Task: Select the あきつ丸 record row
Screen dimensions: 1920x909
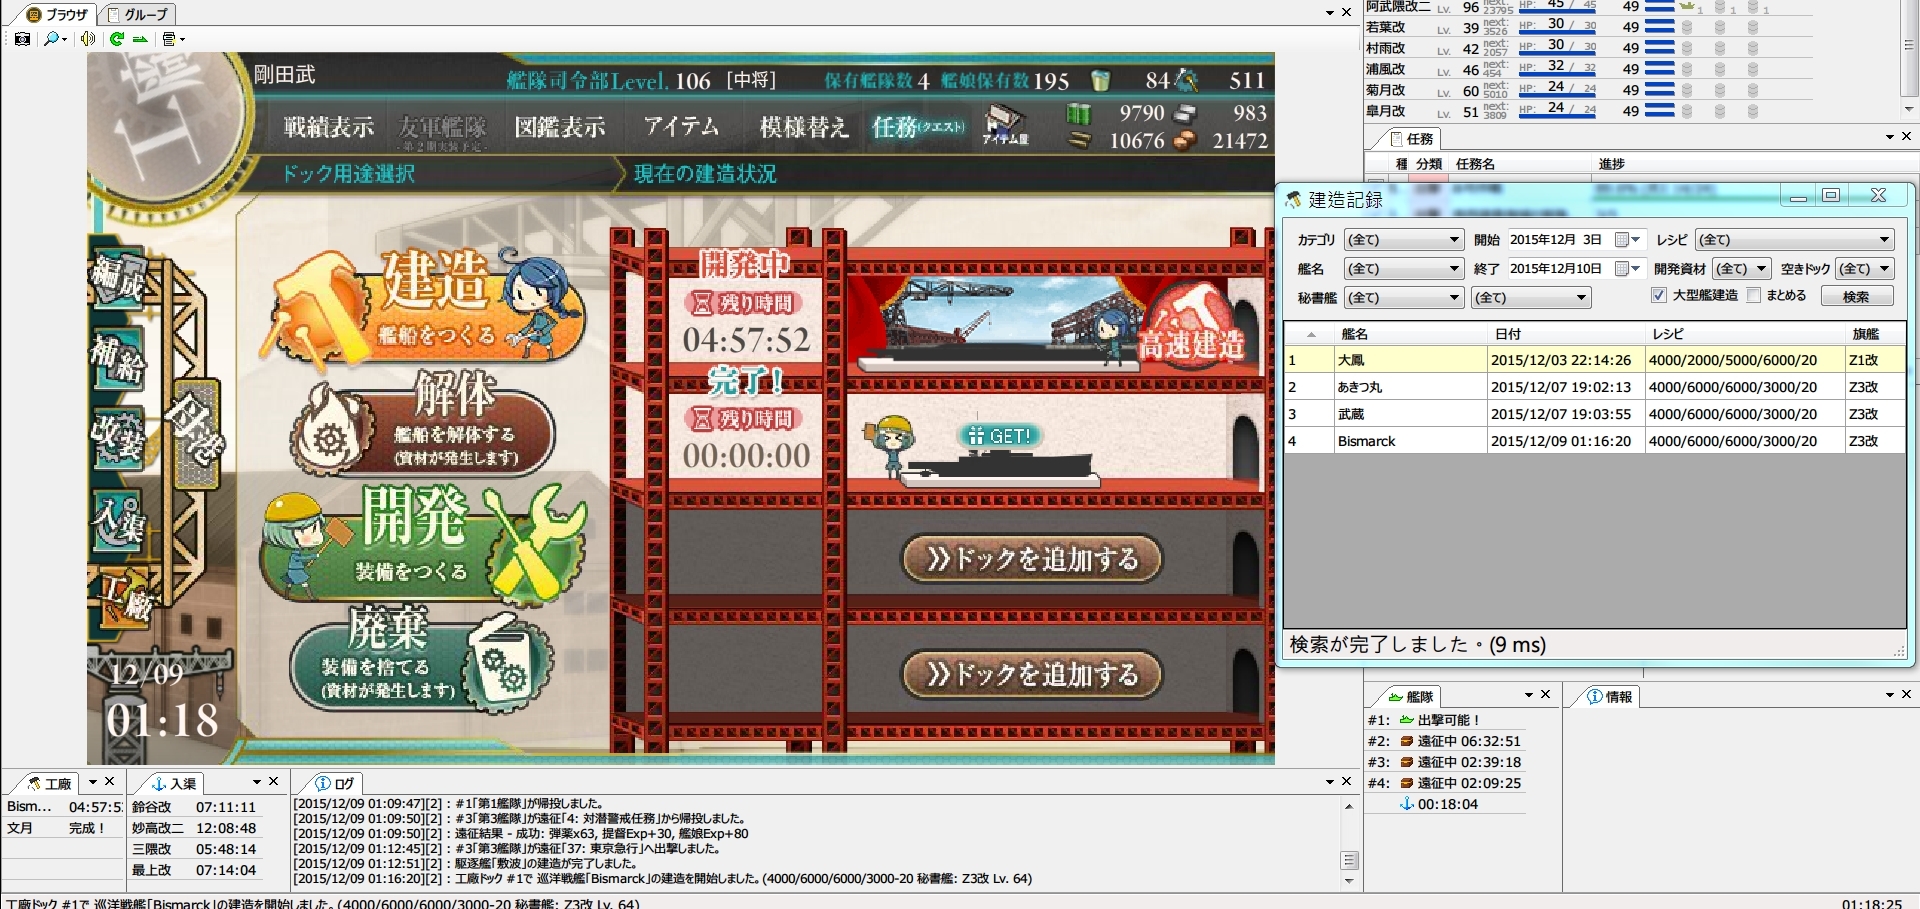Action: [x=1595, y=387]
